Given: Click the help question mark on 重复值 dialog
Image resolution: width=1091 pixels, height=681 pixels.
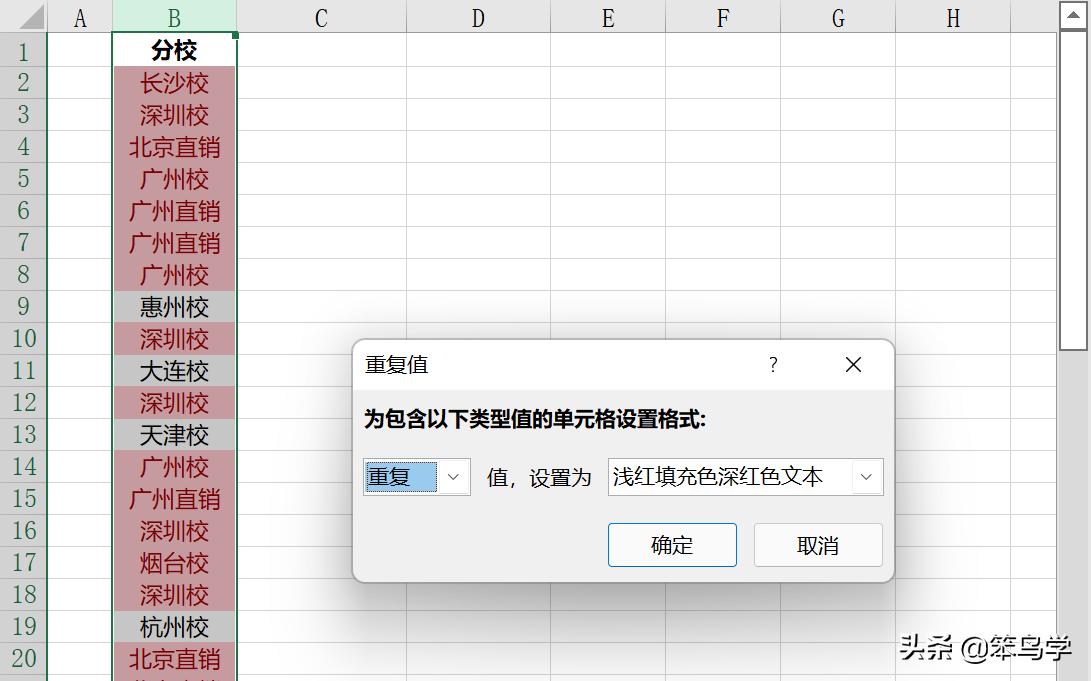Looking at the screenshot, I should click(x=772, y=365).
